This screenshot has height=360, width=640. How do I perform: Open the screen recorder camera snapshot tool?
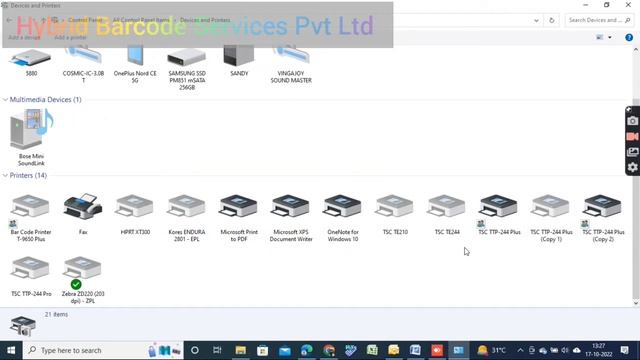point(632,121)
